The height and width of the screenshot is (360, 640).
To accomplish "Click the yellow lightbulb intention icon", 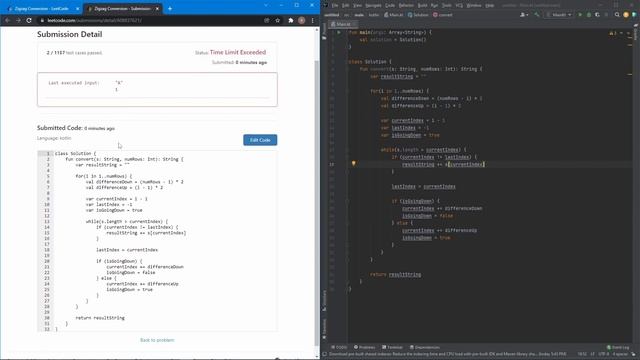I will (x=353, y=164).
